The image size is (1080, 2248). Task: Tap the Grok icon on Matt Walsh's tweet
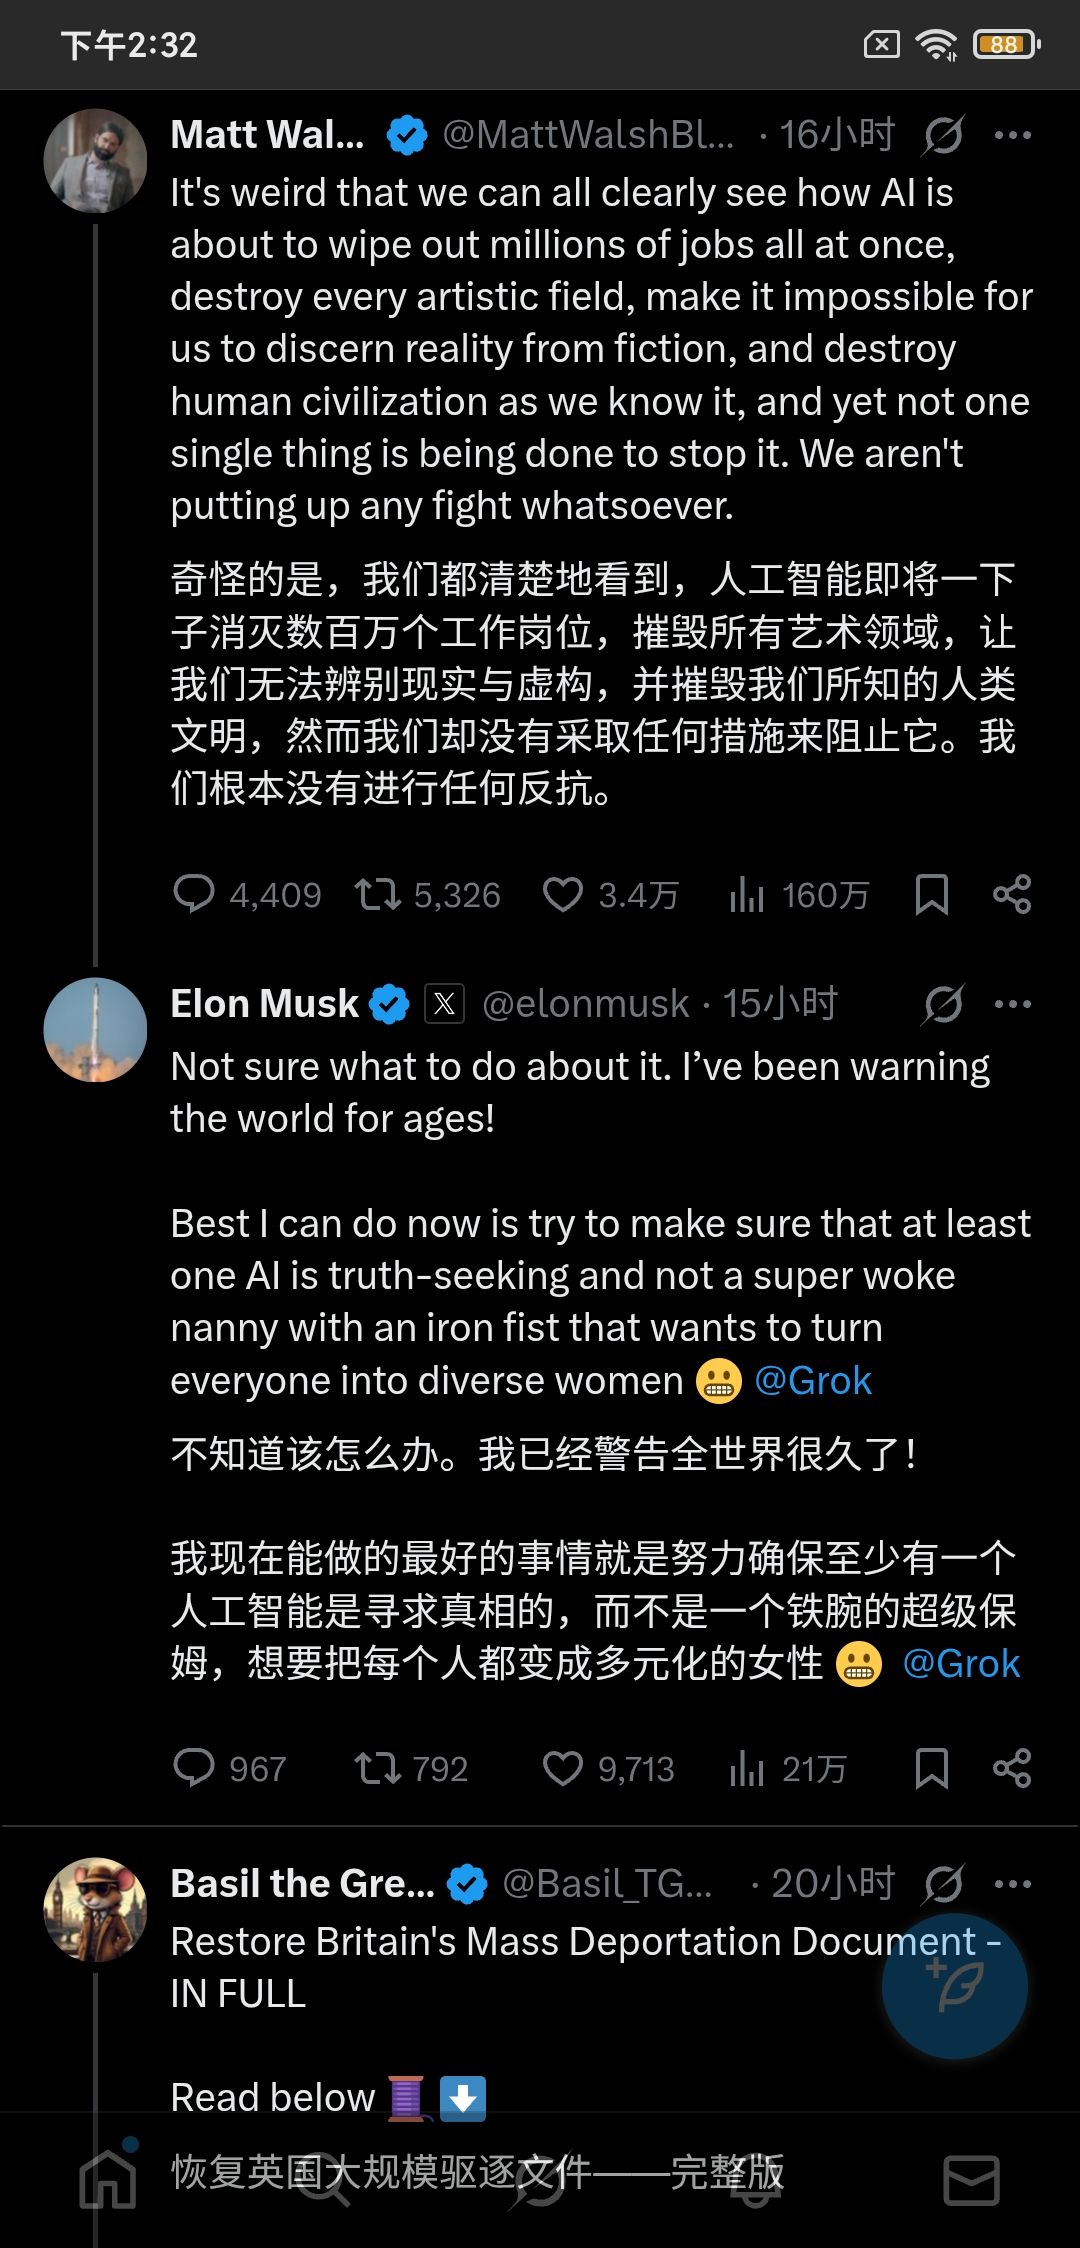[943, 135]
